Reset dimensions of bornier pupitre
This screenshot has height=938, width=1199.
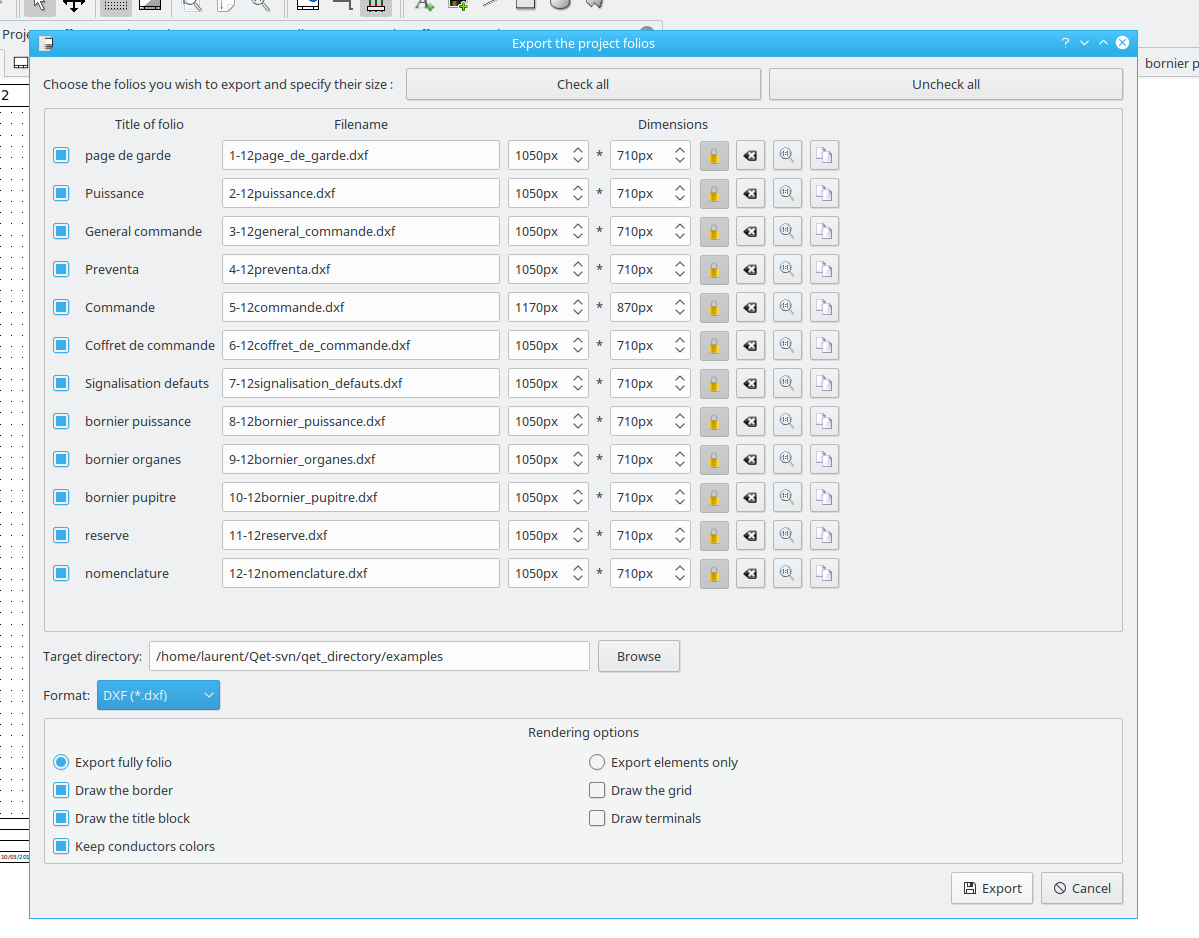[750, 497]
